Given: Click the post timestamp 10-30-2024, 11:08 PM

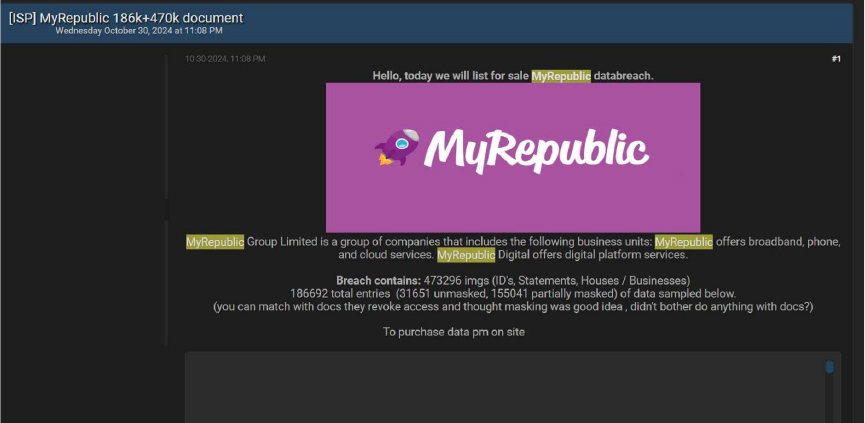Looking at the screenshot, I should [x=225, y=58].
